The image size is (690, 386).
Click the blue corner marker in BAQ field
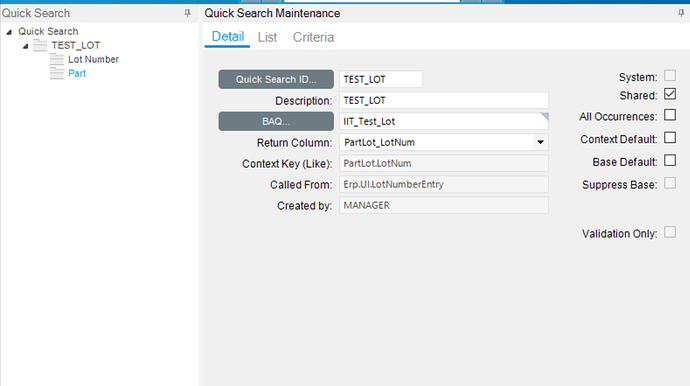(x=545, y=116)
